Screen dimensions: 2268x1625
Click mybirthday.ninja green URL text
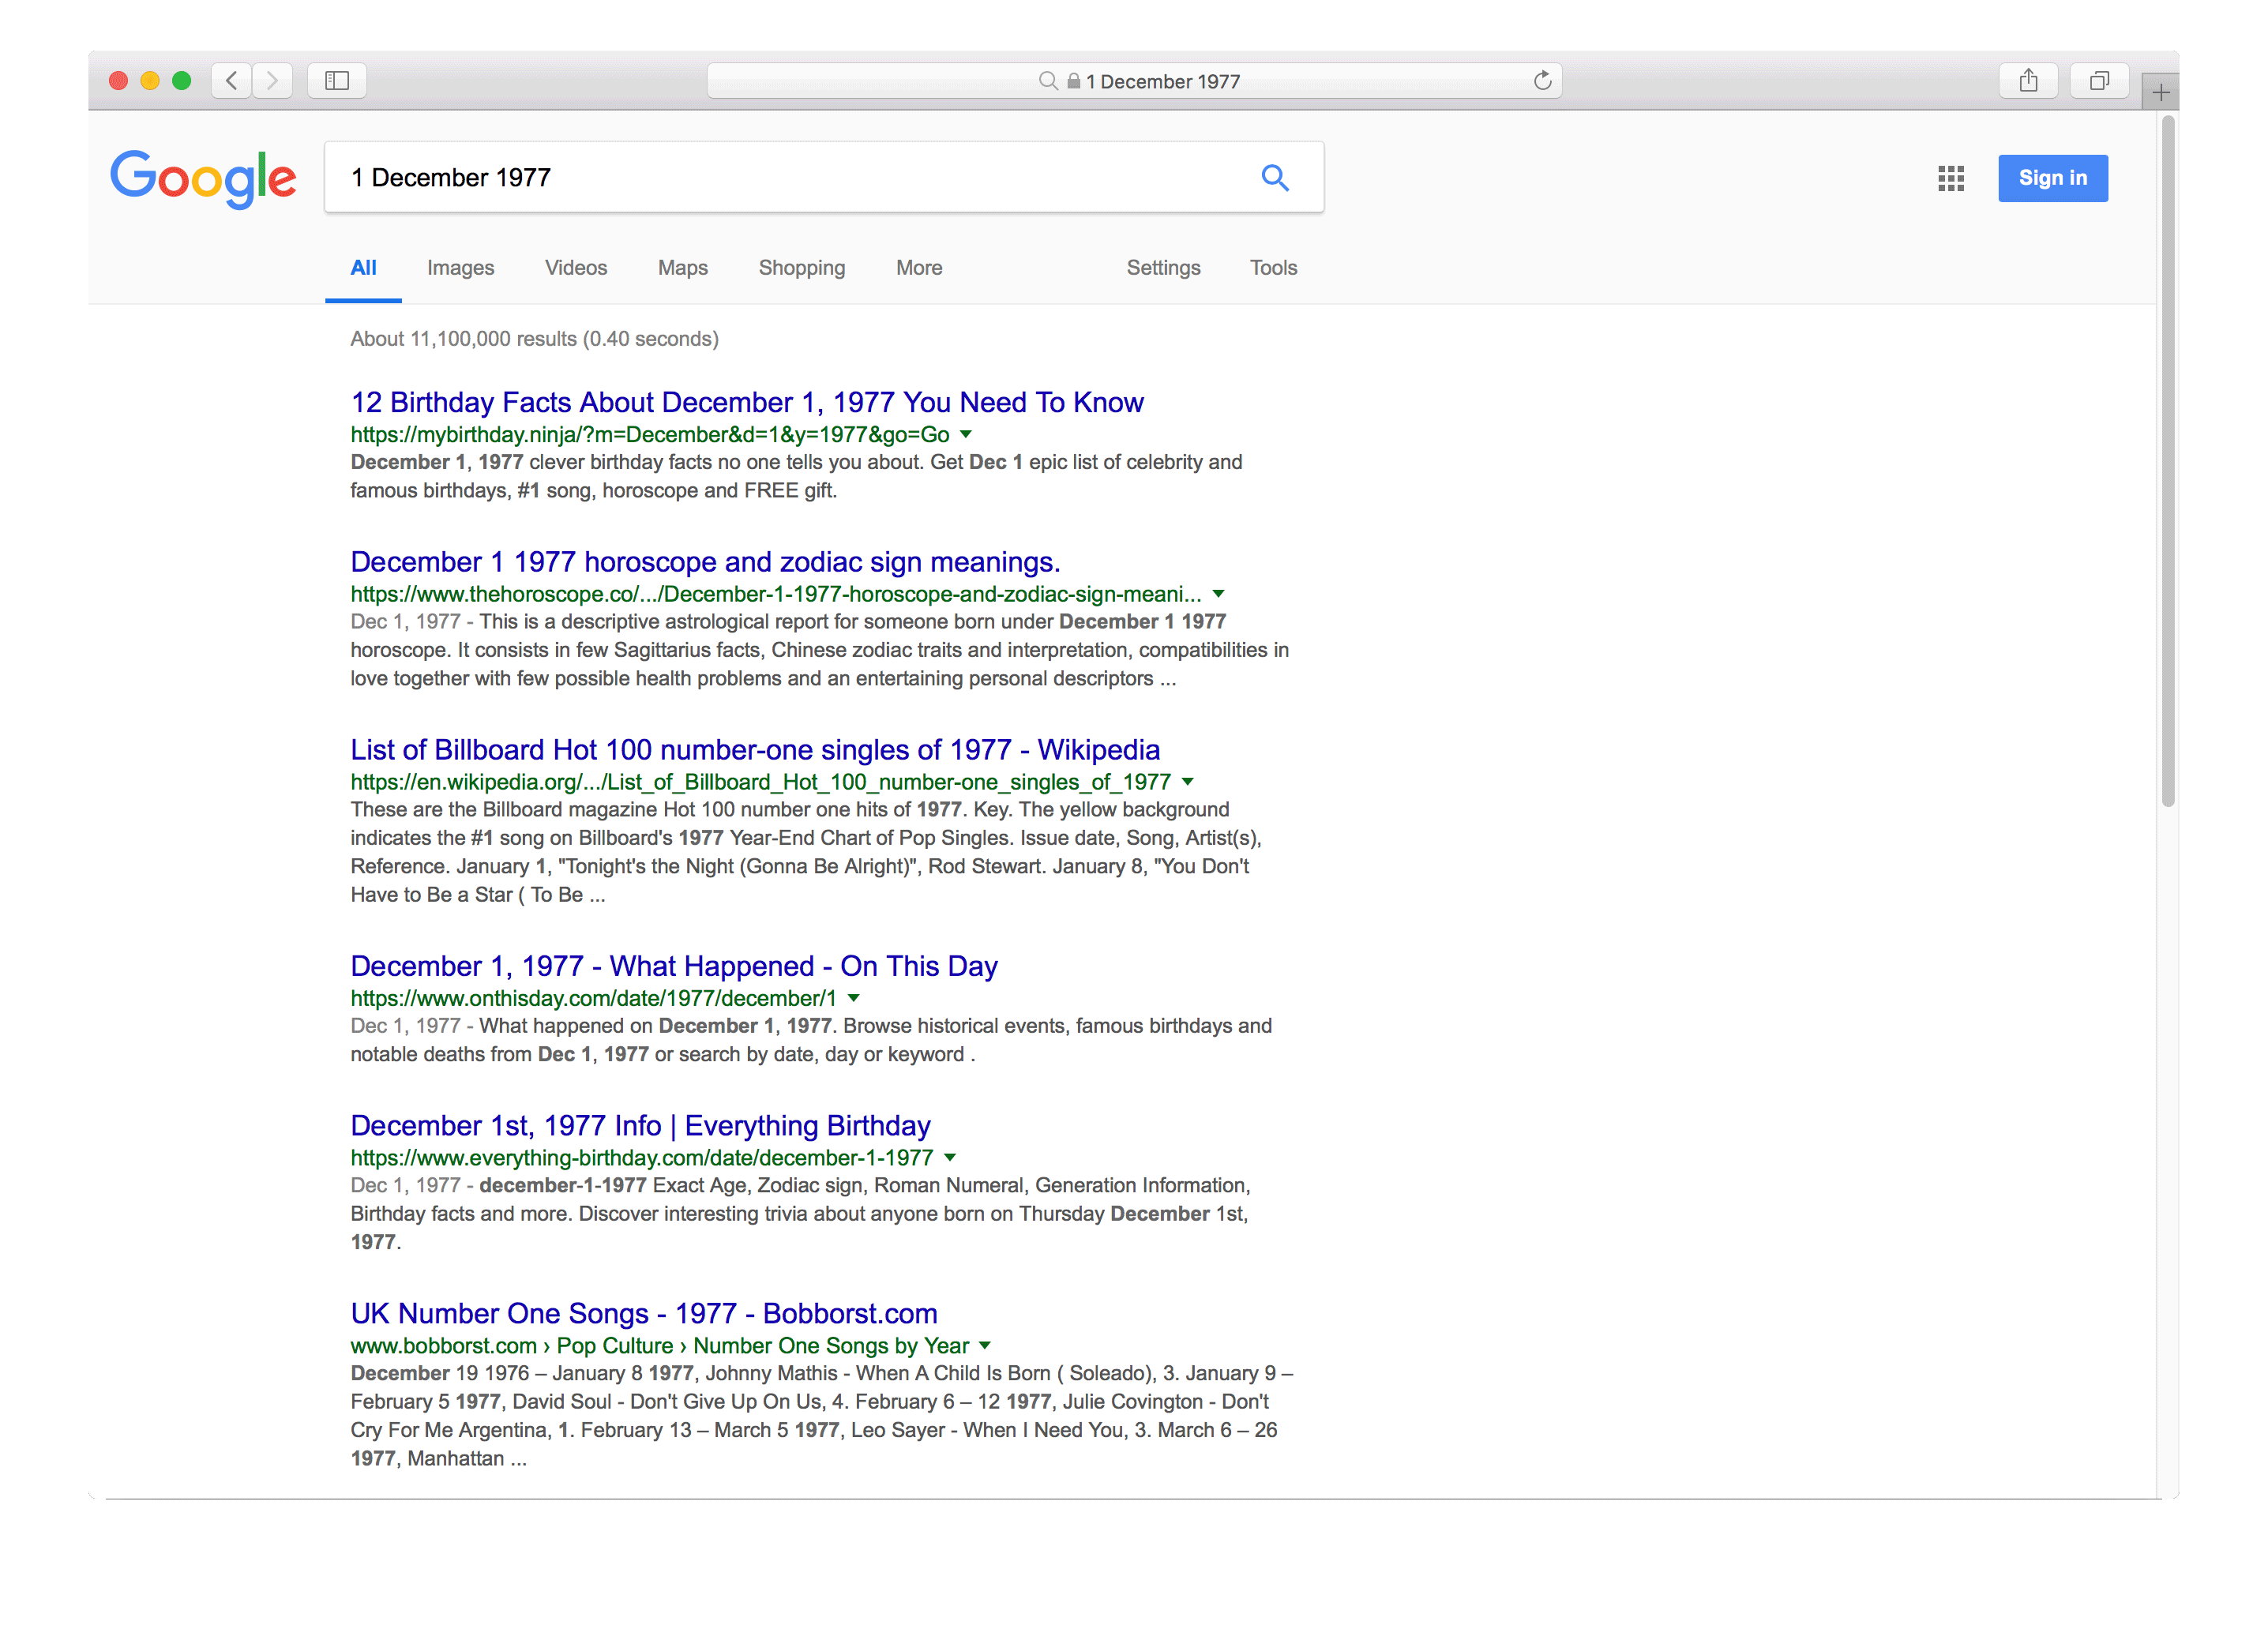(650, 434)
